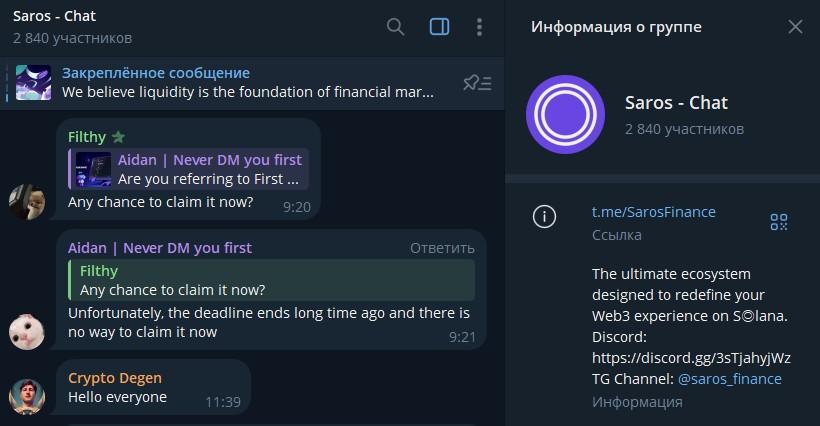Click the Crypto Degen sender name
Screen dimensions: 820x426
pyautogui.click(x=115, y=378)
